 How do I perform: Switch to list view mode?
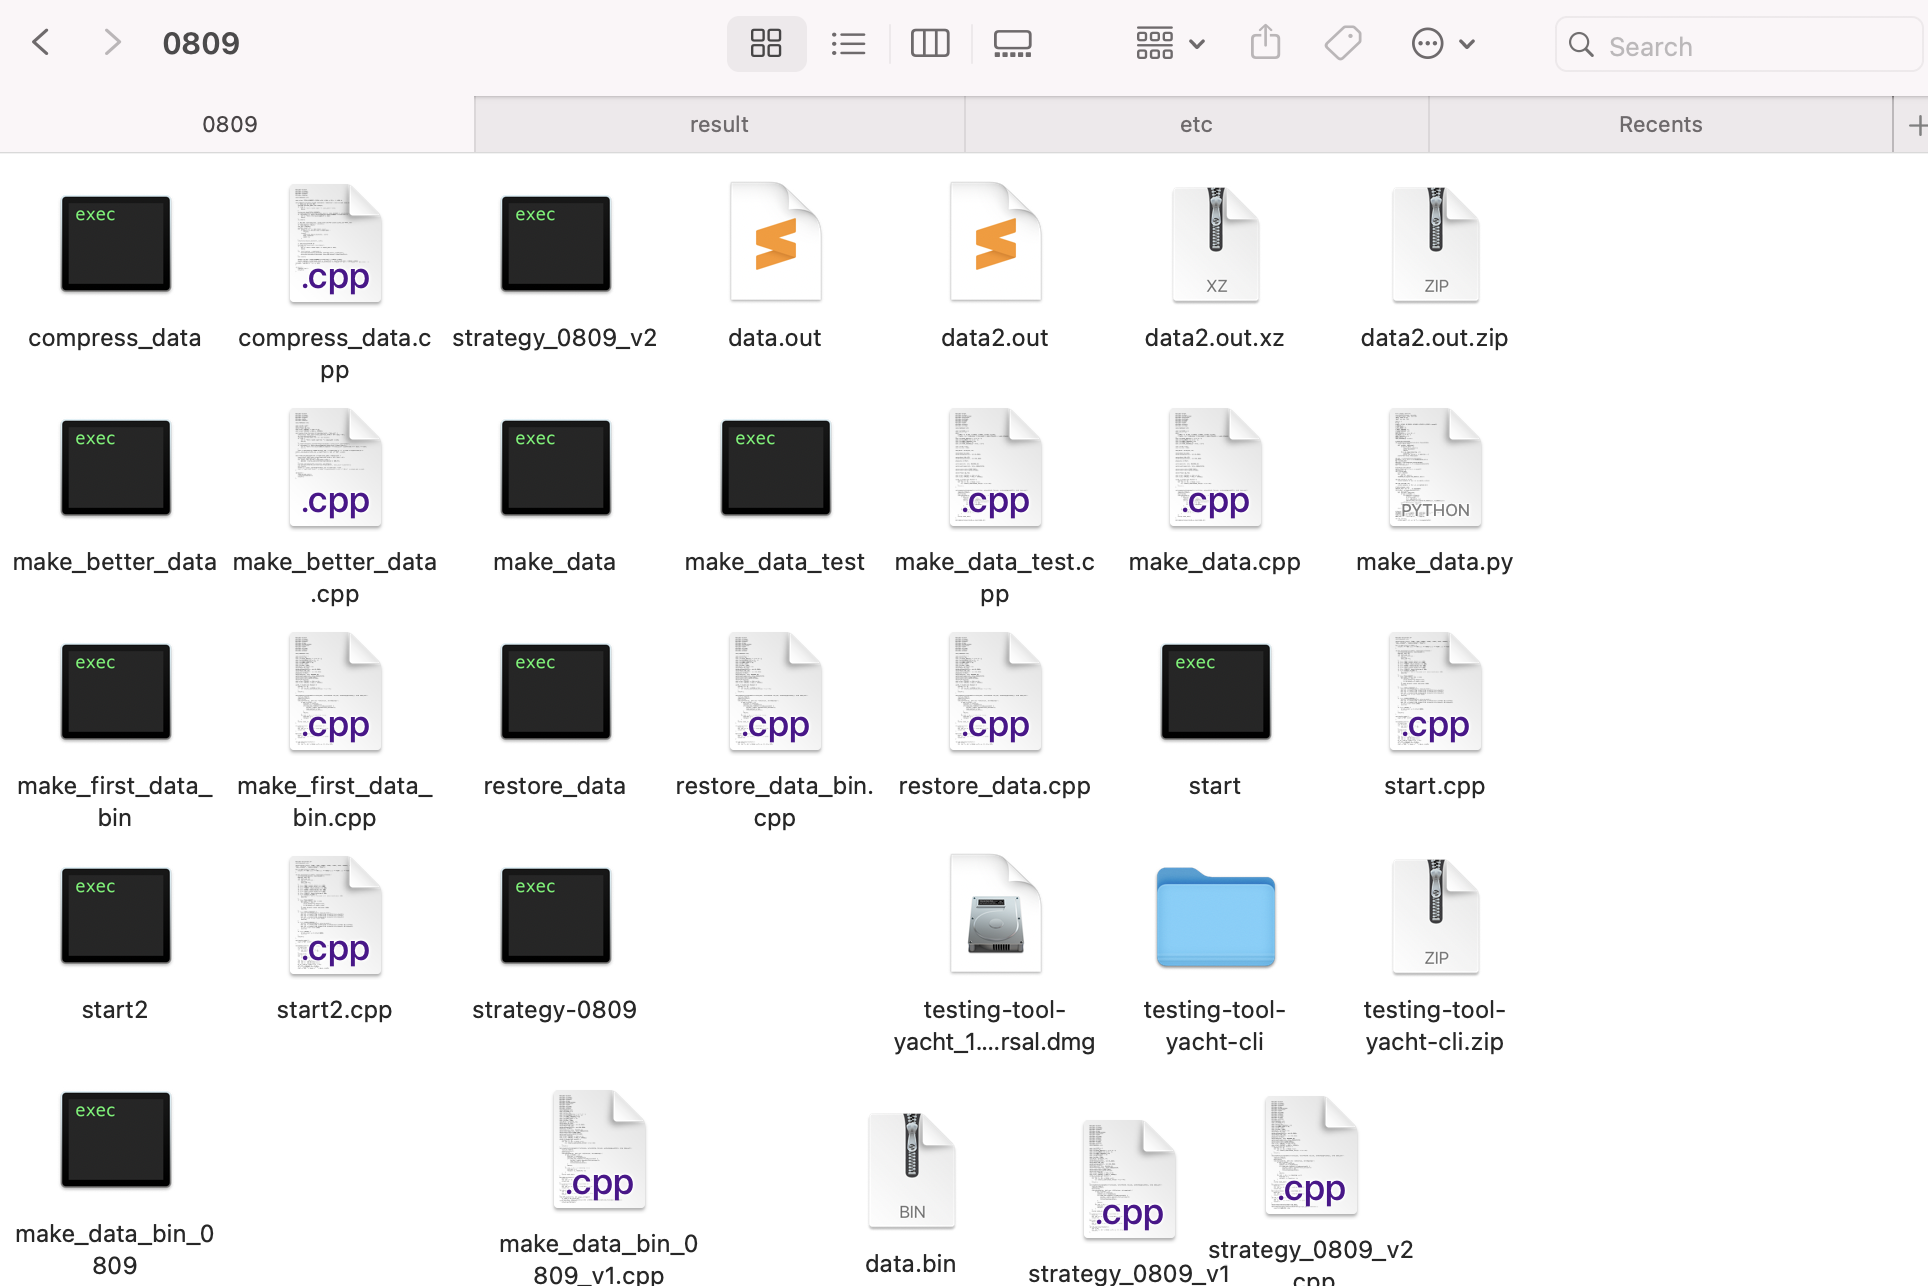pos(848,43)
